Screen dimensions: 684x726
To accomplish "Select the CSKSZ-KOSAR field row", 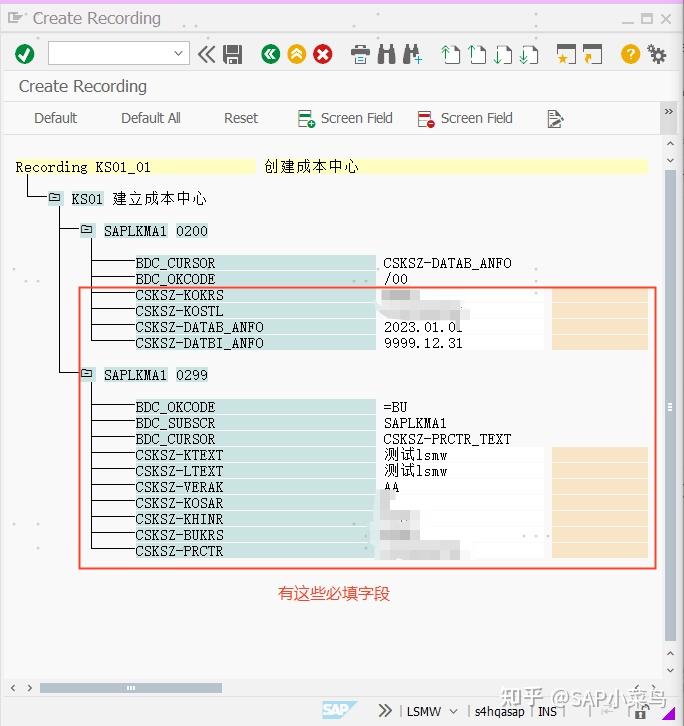I will pyautogui.click(x=255, y=503).
